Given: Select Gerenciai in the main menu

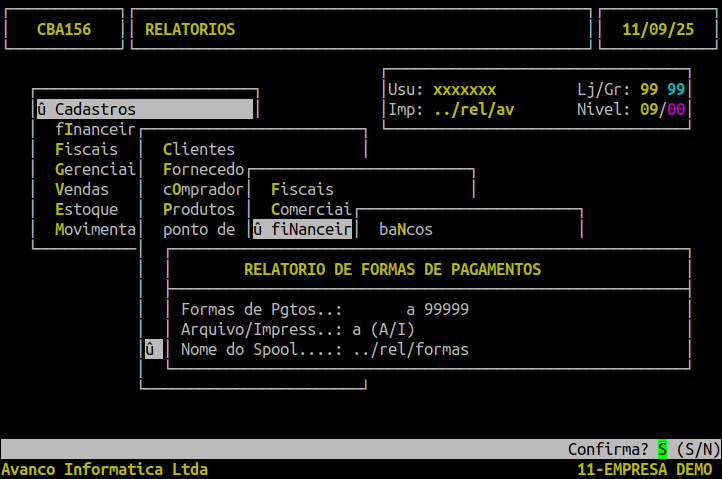Looking at the screenshot, I should tap(95, 169).
